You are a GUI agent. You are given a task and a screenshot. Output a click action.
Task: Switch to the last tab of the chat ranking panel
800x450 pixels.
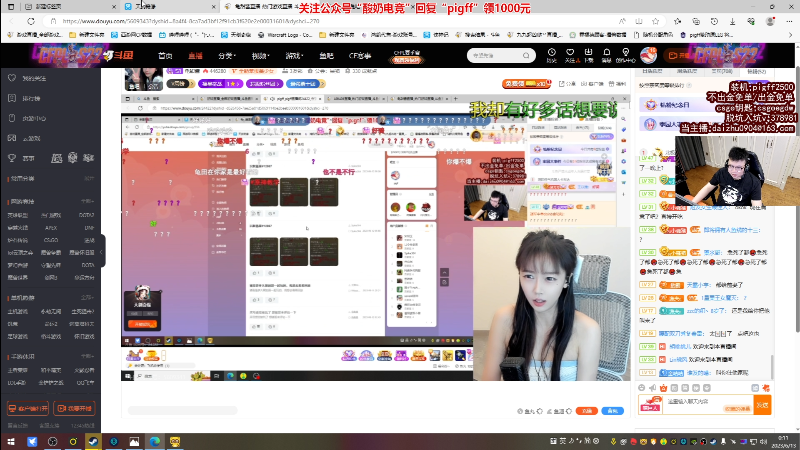click(x=756, y=71)
